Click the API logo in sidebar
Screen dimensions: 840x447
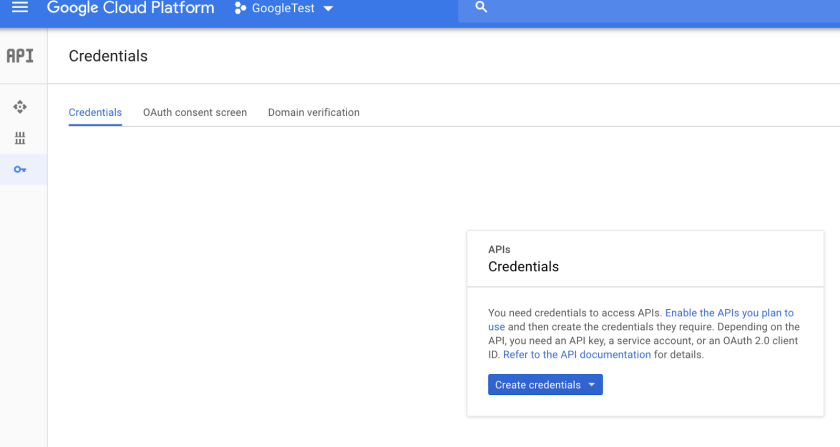20,56
